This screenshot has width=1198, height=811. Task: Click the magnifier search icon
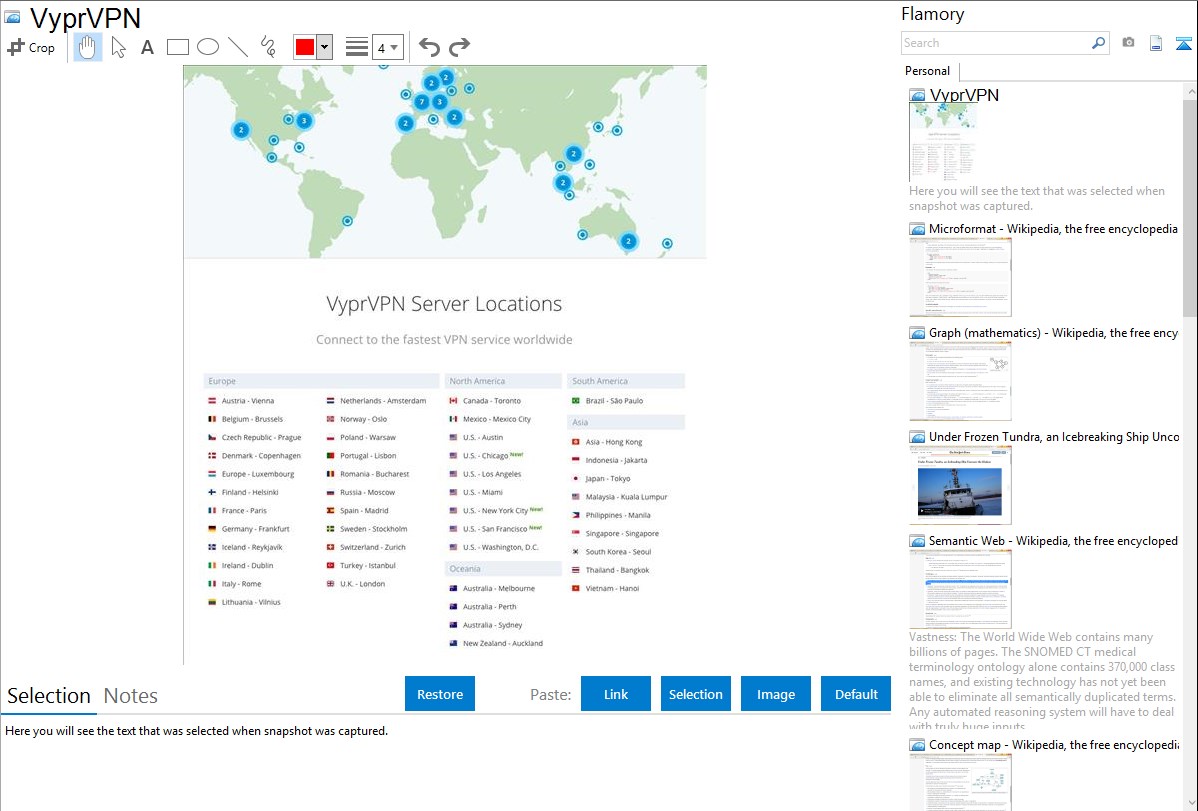[1098, 43]
